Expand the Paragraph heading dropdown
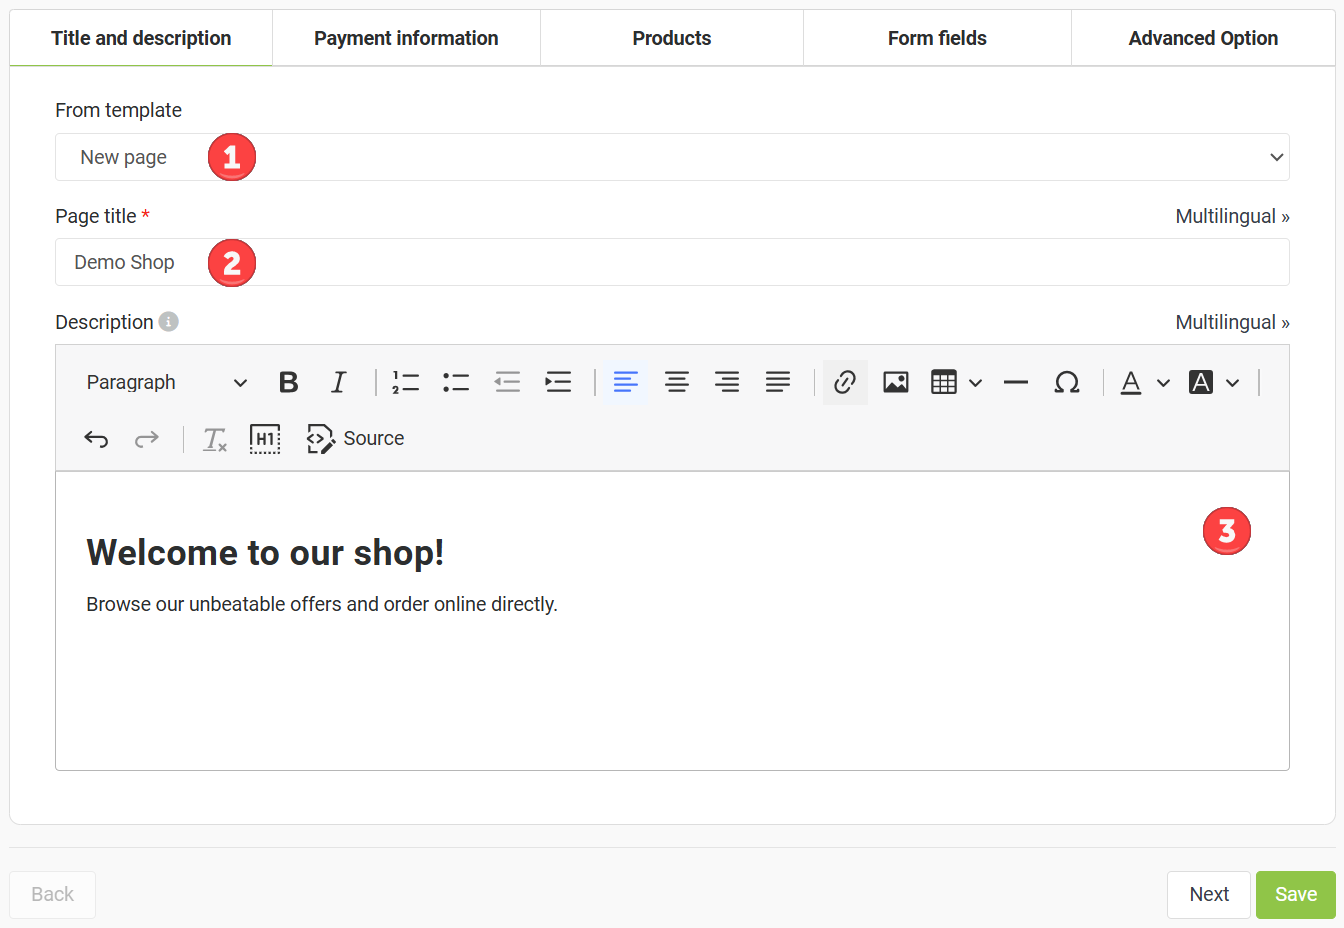This screenshot has width=1344, height=928. (166, 382)
